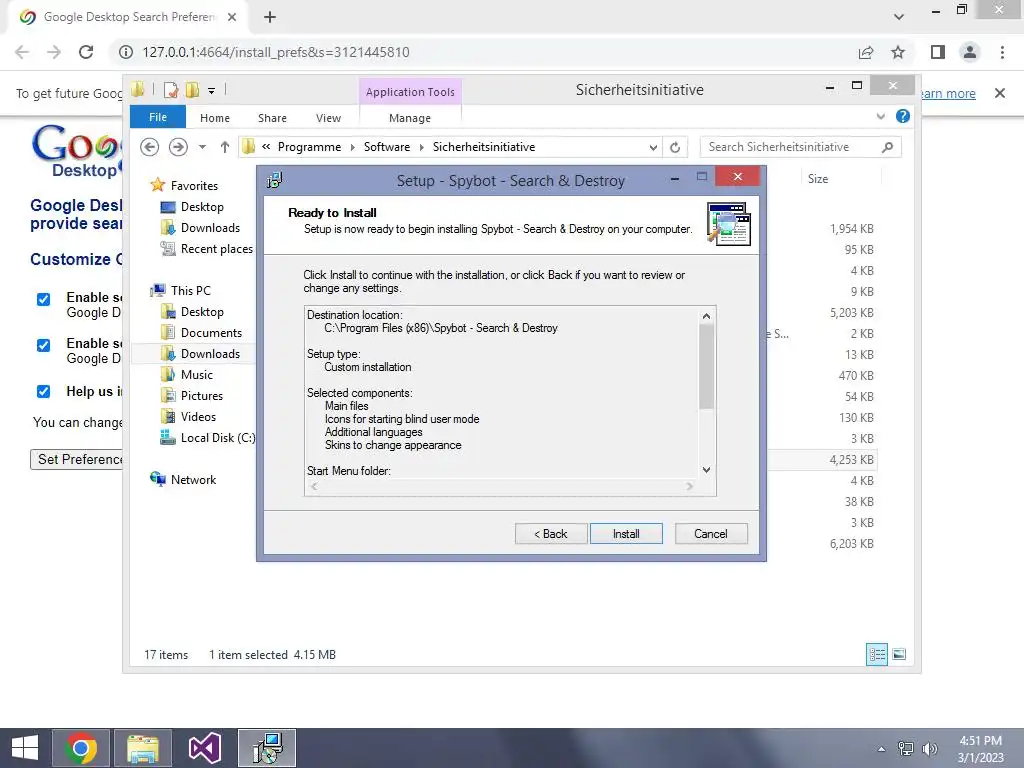1024x768 pixels.
Task: Toggle the Help us improve checkbox
Action: (44, 391)
